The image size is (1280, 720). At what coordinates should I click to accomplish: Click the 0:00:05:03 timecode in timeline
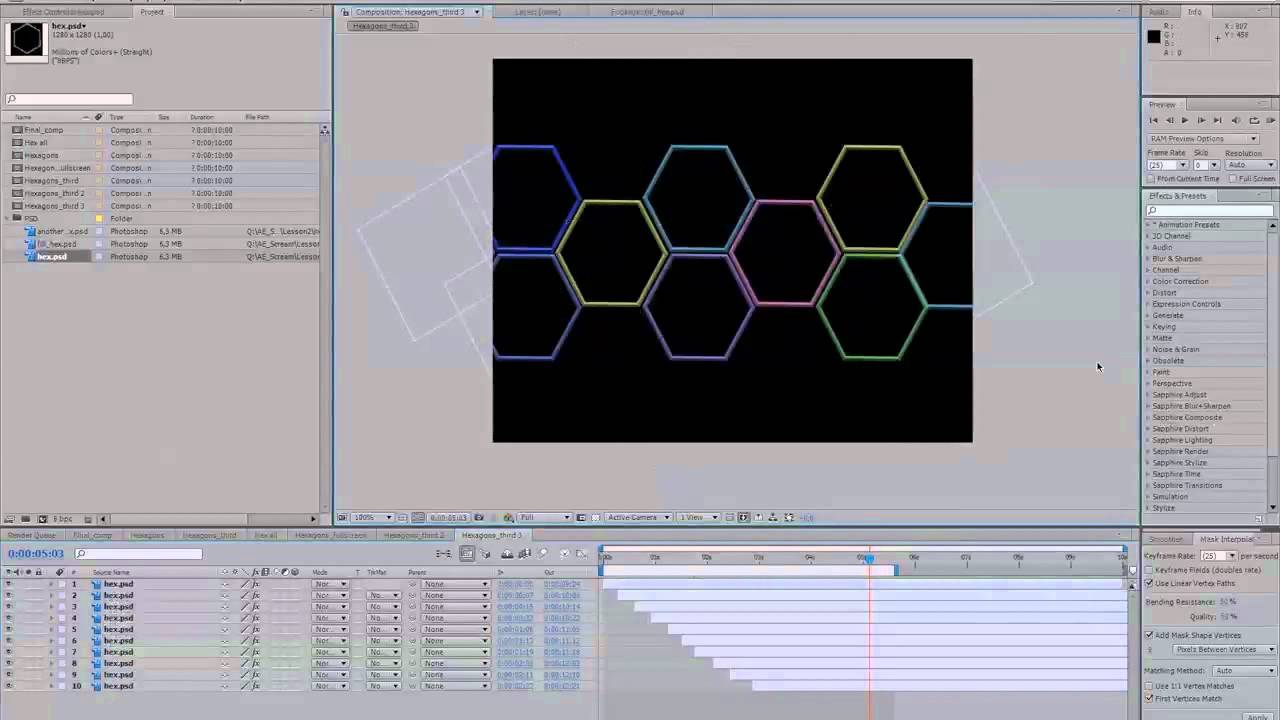pyautogui.click(x=35, y=554)
